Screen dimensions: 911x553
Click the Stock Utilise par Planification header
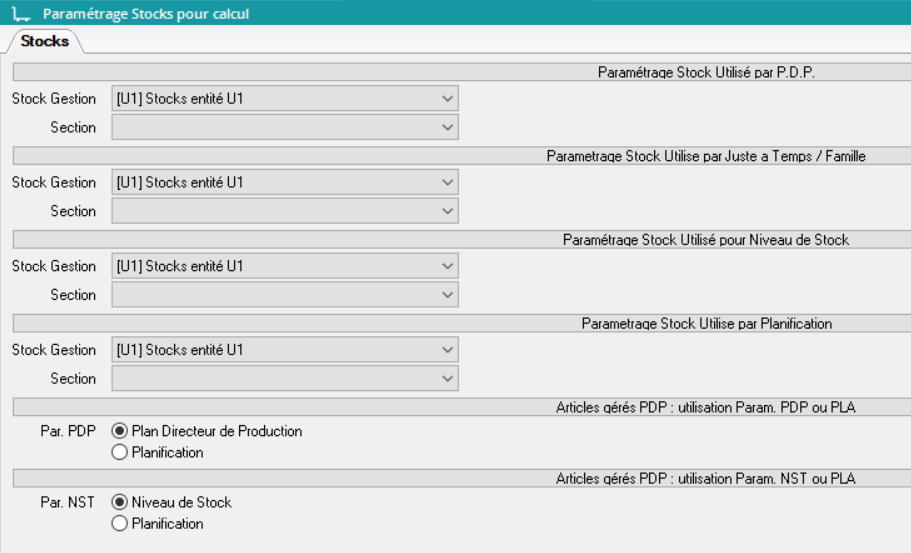tap(706, 324)
